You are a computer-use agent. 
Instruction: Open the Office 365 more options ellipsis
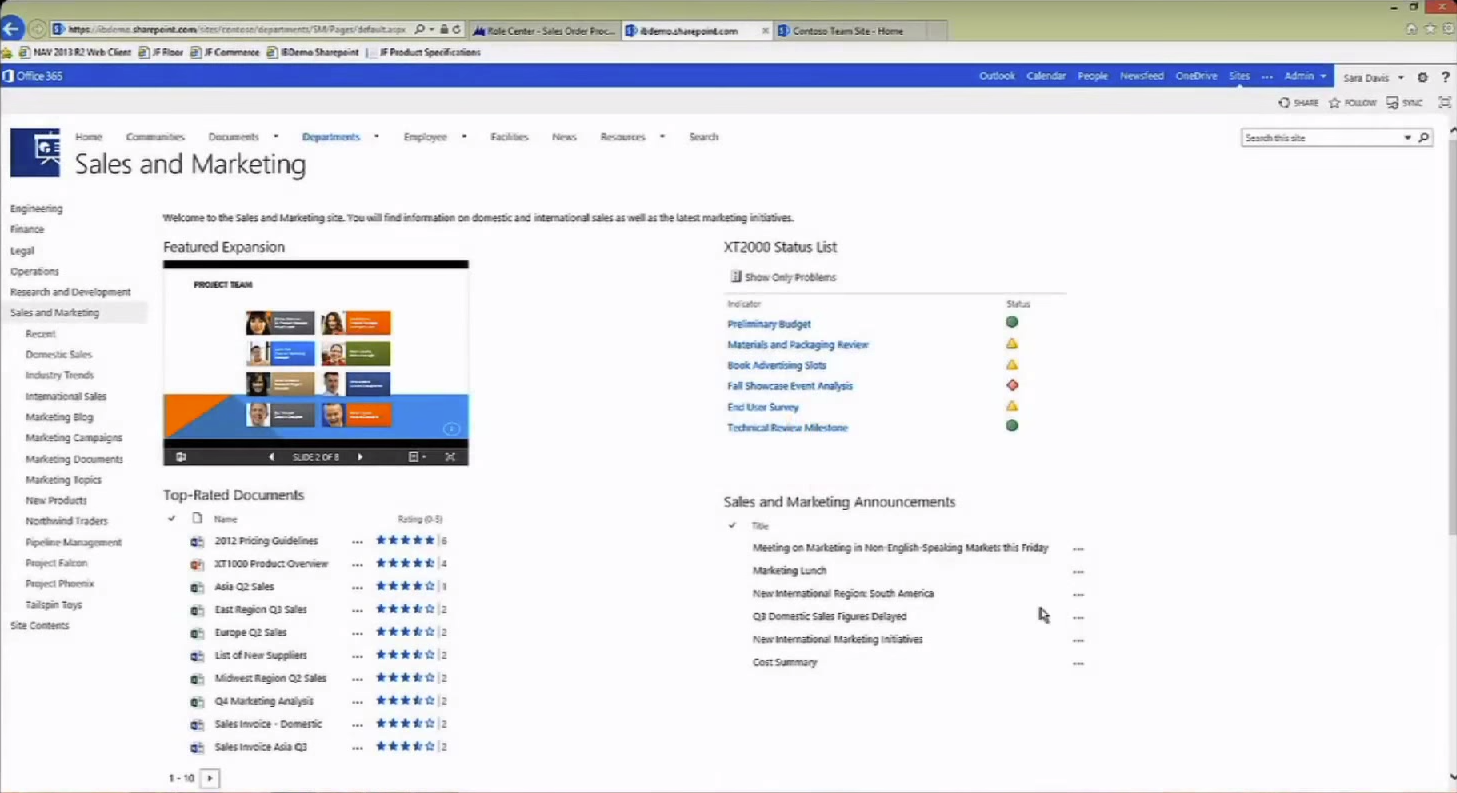(1267, 76)
